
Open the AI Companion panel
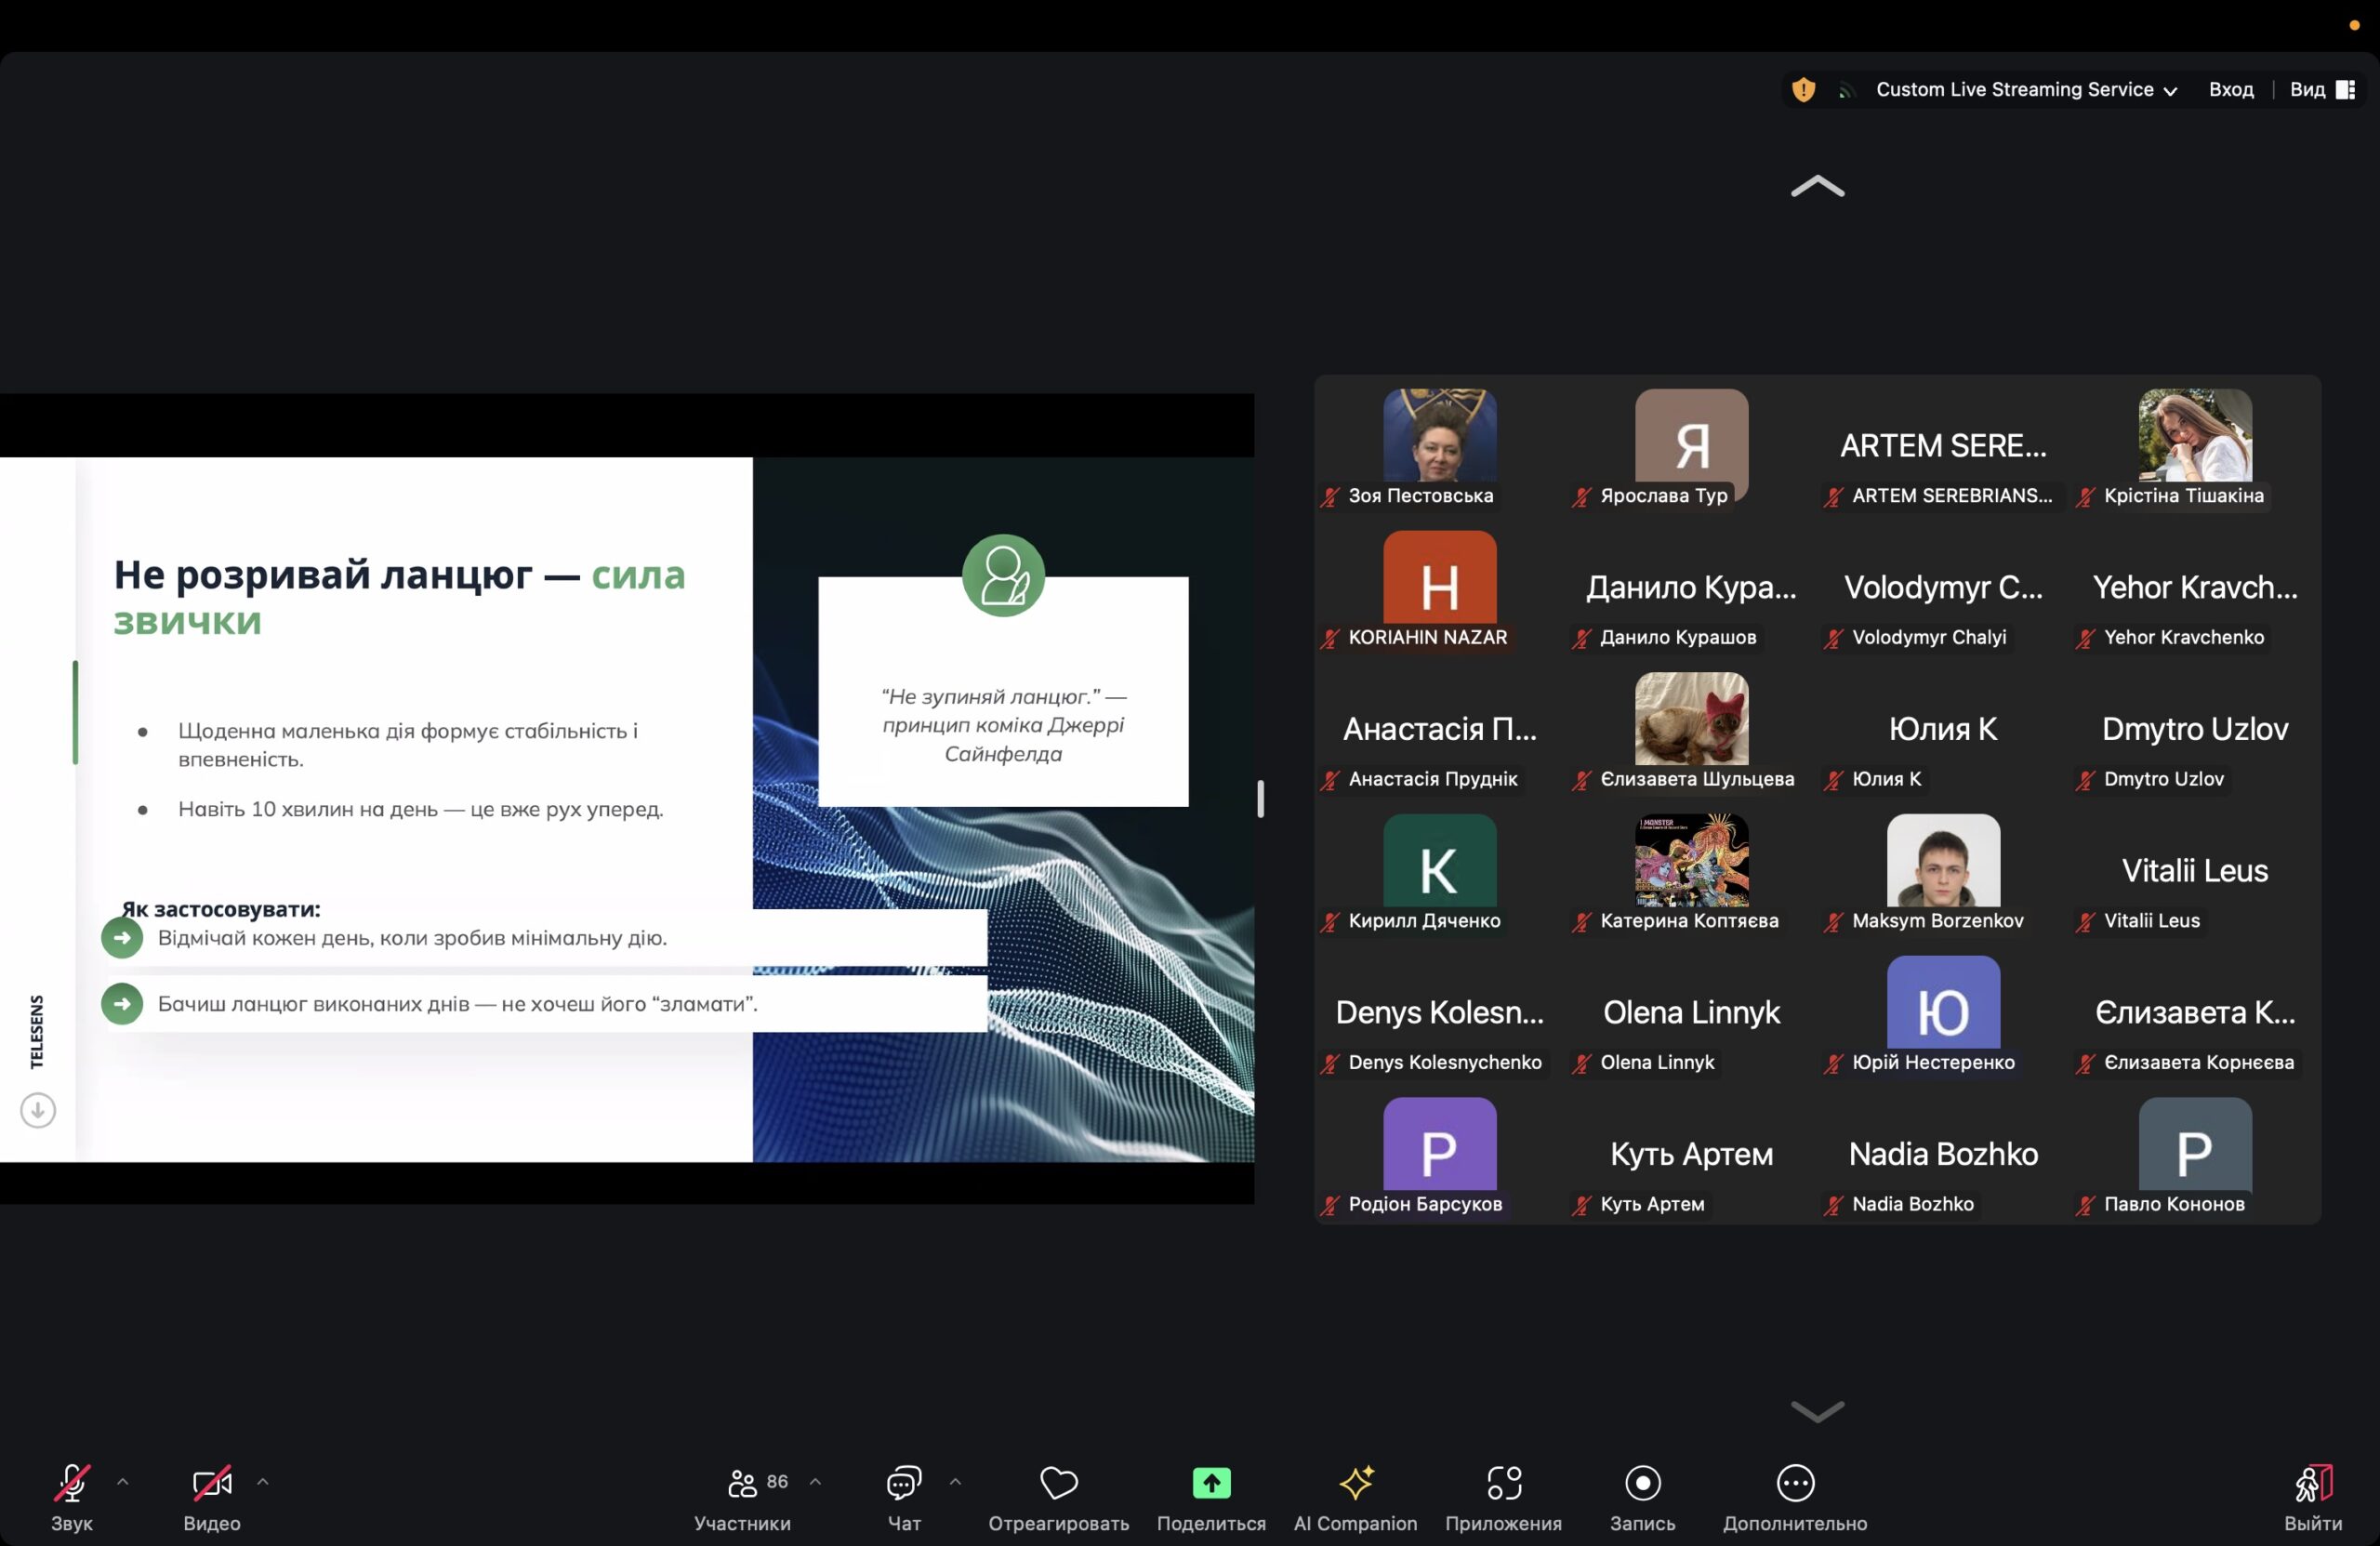1355,1483
